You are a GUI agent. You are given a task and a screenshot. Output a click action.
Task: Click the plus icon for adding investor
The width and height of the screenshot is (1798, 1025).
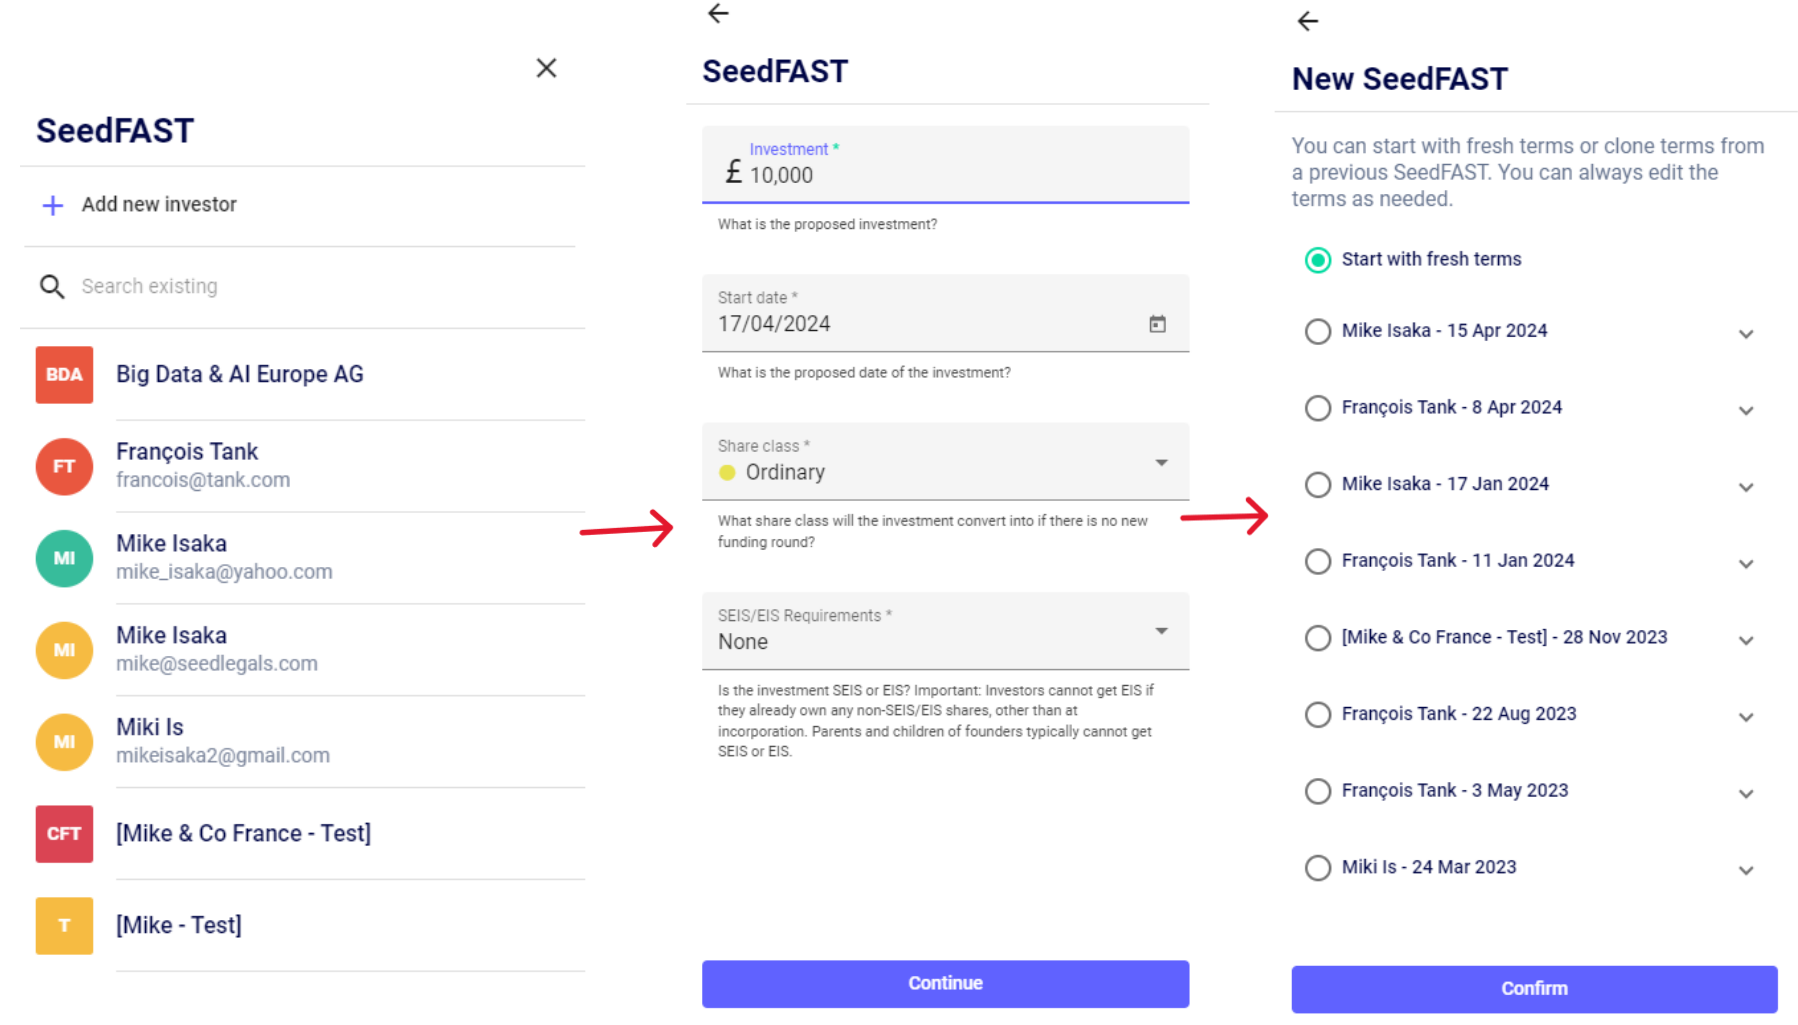coord(53,205)
